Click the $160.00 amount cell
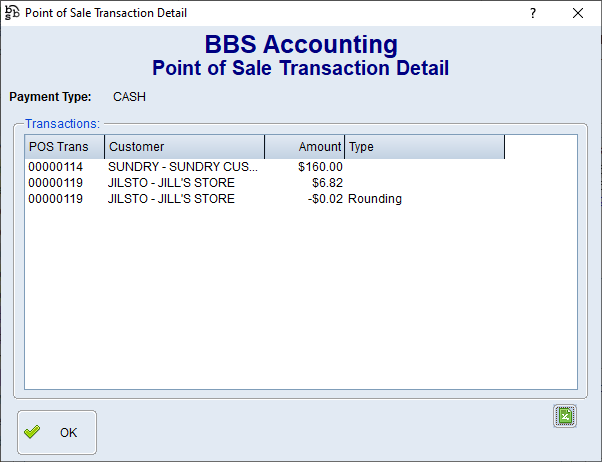This screenshot has height=462, width=602. pyautogui.click(x=320, y=167)
